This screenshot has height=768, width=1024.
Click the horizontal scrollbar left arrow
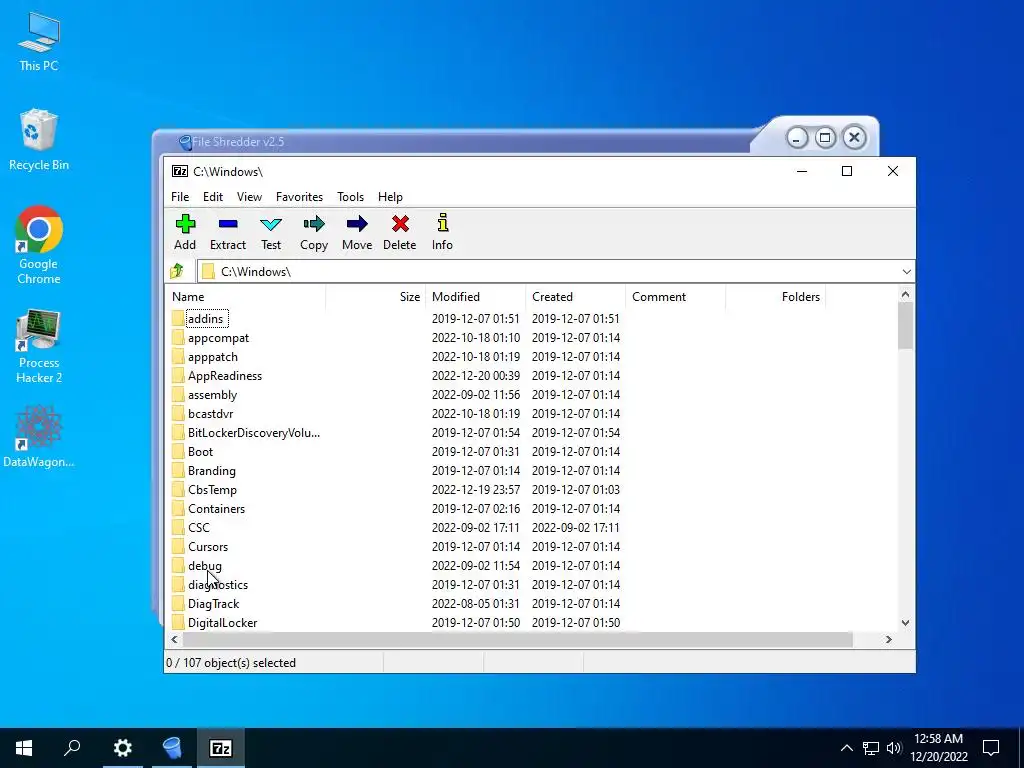pyautogui.click(x=174, y=639)
